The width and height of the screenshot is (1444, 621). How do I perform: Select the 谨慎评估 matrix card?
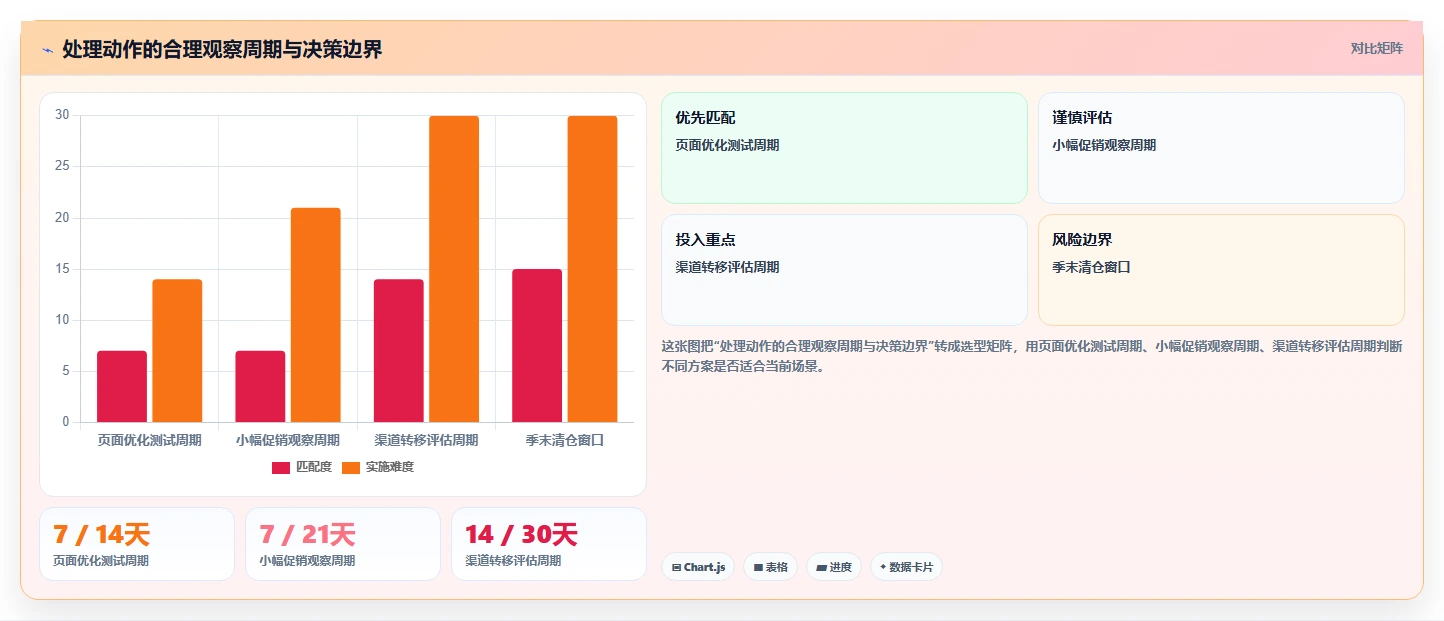coord(1221,148)
